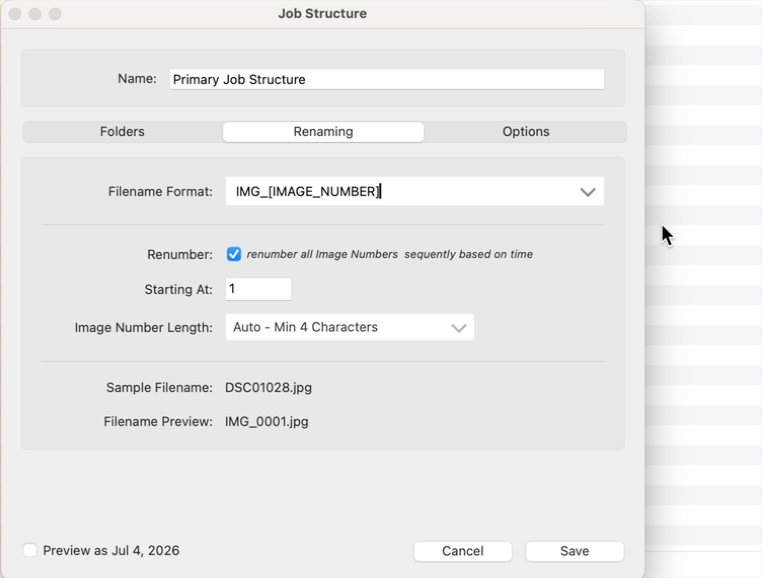The width and height of the screenshot is (762, 578).
Task: Click the minimize window button
Action: click(x=35, y=14)
